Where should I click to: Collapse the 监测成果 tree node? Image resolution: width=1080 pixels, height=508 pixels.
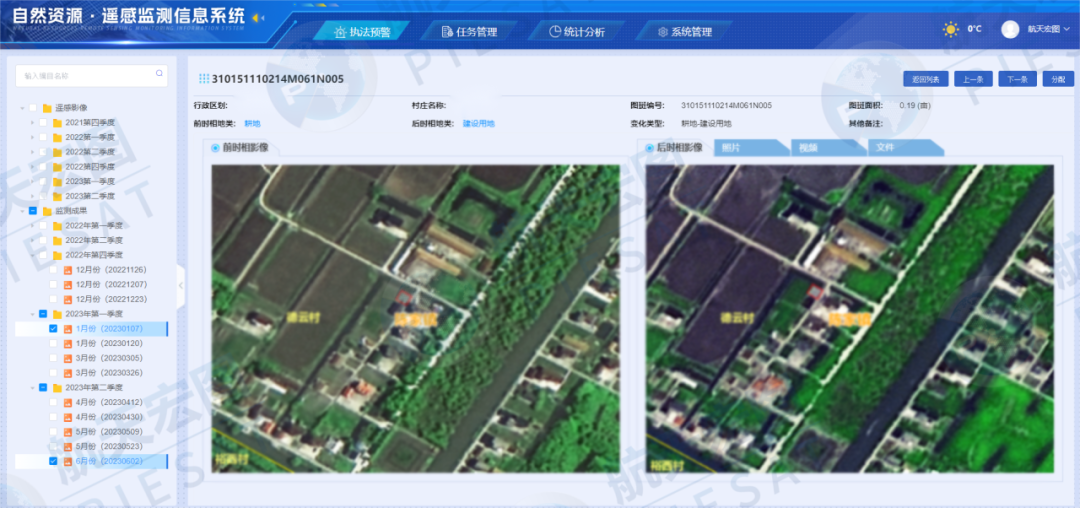[21, 211]
